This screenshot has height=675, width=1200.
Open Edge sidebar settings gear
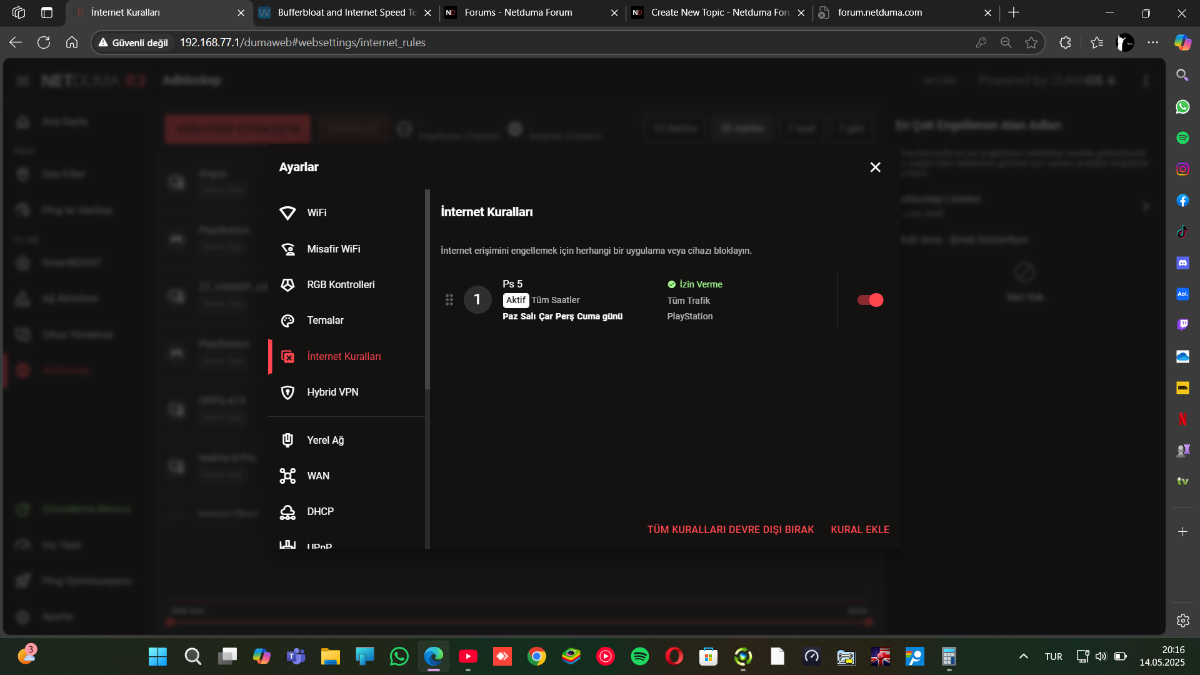[1183, 620]
